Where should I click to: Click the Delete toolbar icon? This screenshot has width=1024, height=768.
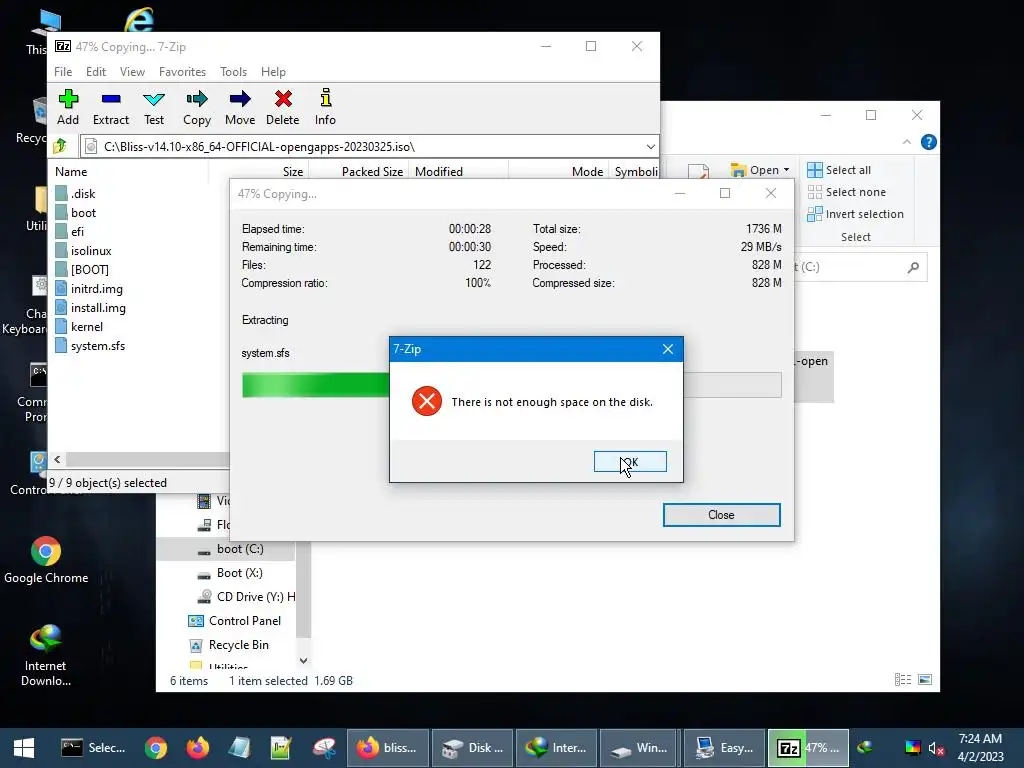pyautogui.click(x=283, y=108)
